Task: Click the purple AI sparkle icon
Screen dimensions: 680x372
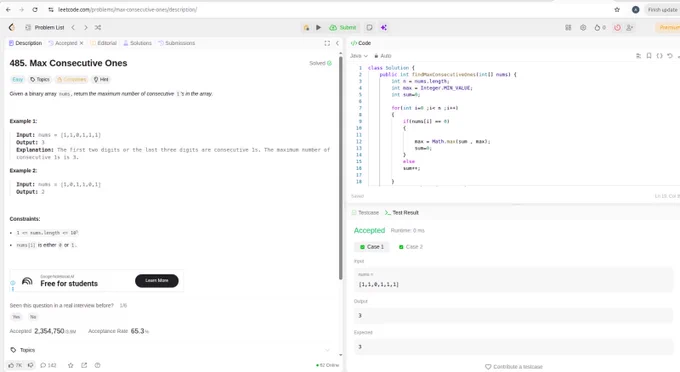Action: pyautogui.click(x=384, y=27)
